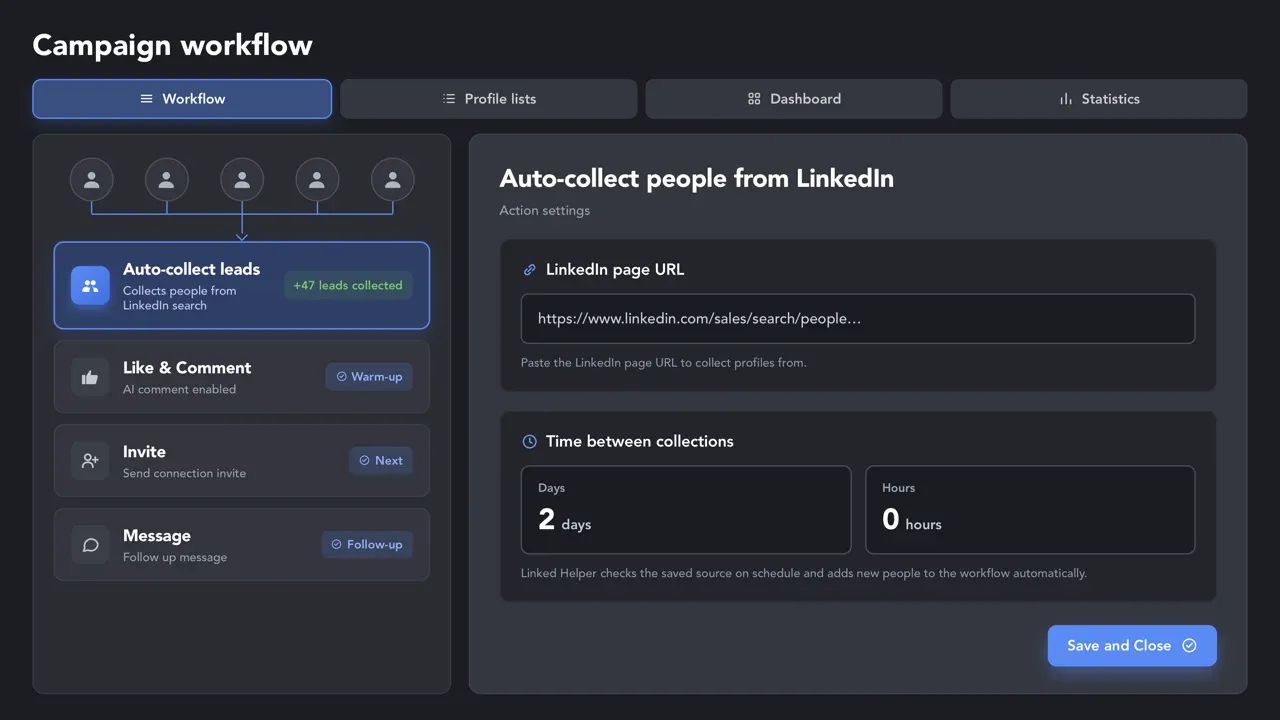1280x720 pixels.
Task: Select the Auto-collect leads workflow step
Action: (242, 285)
